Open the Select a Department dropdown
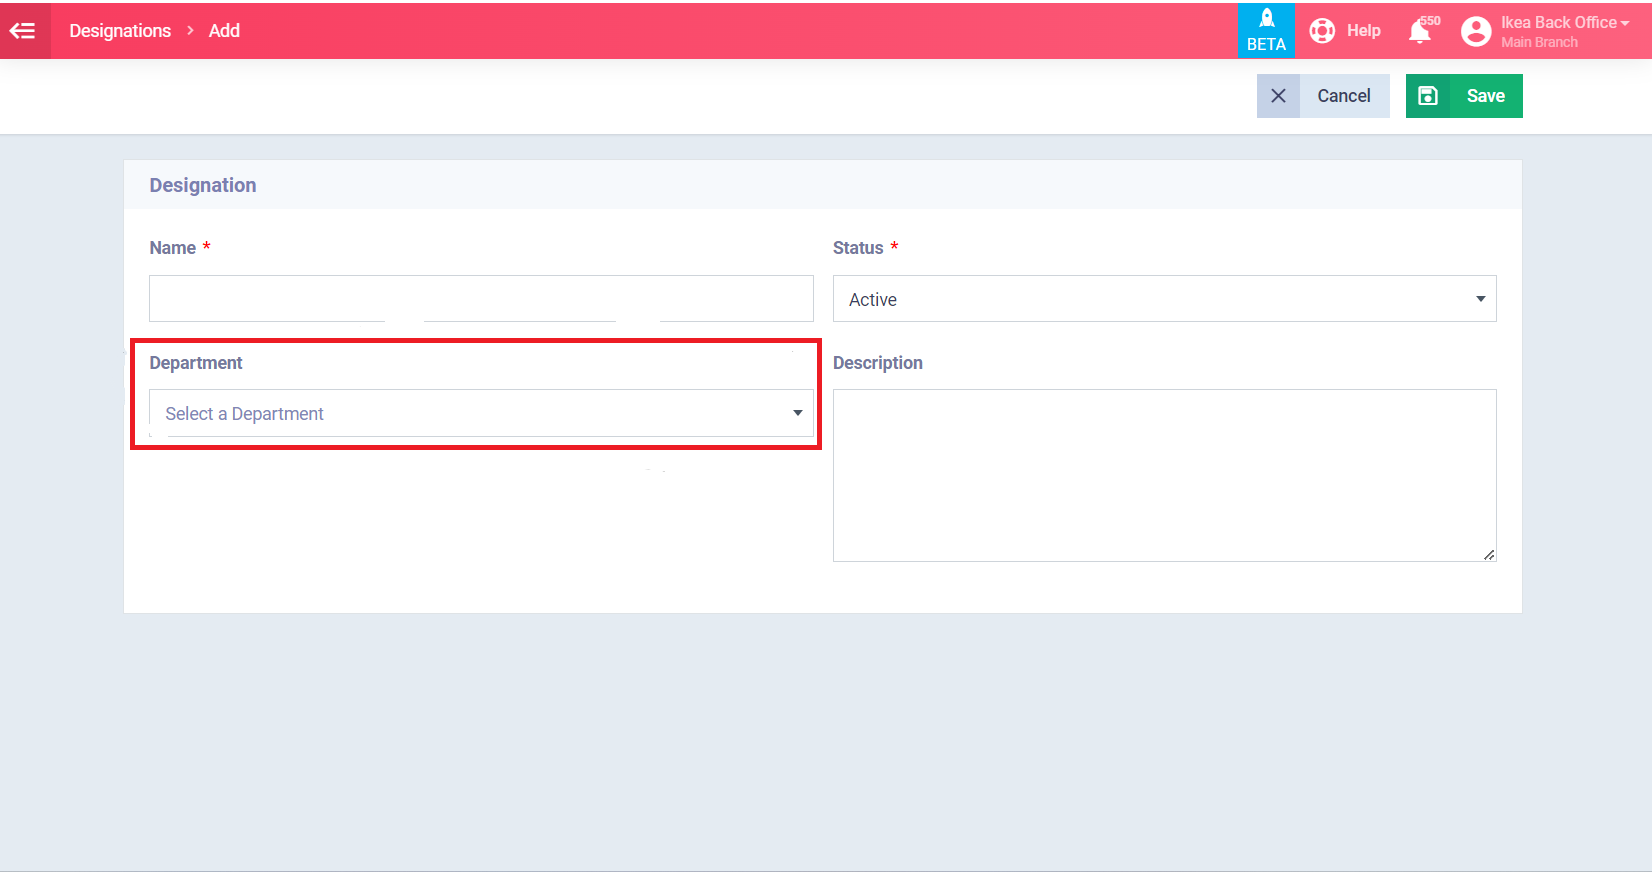The width and height of the screenshot is (1652, 872). pyautogui.click(x=481, y=413)
